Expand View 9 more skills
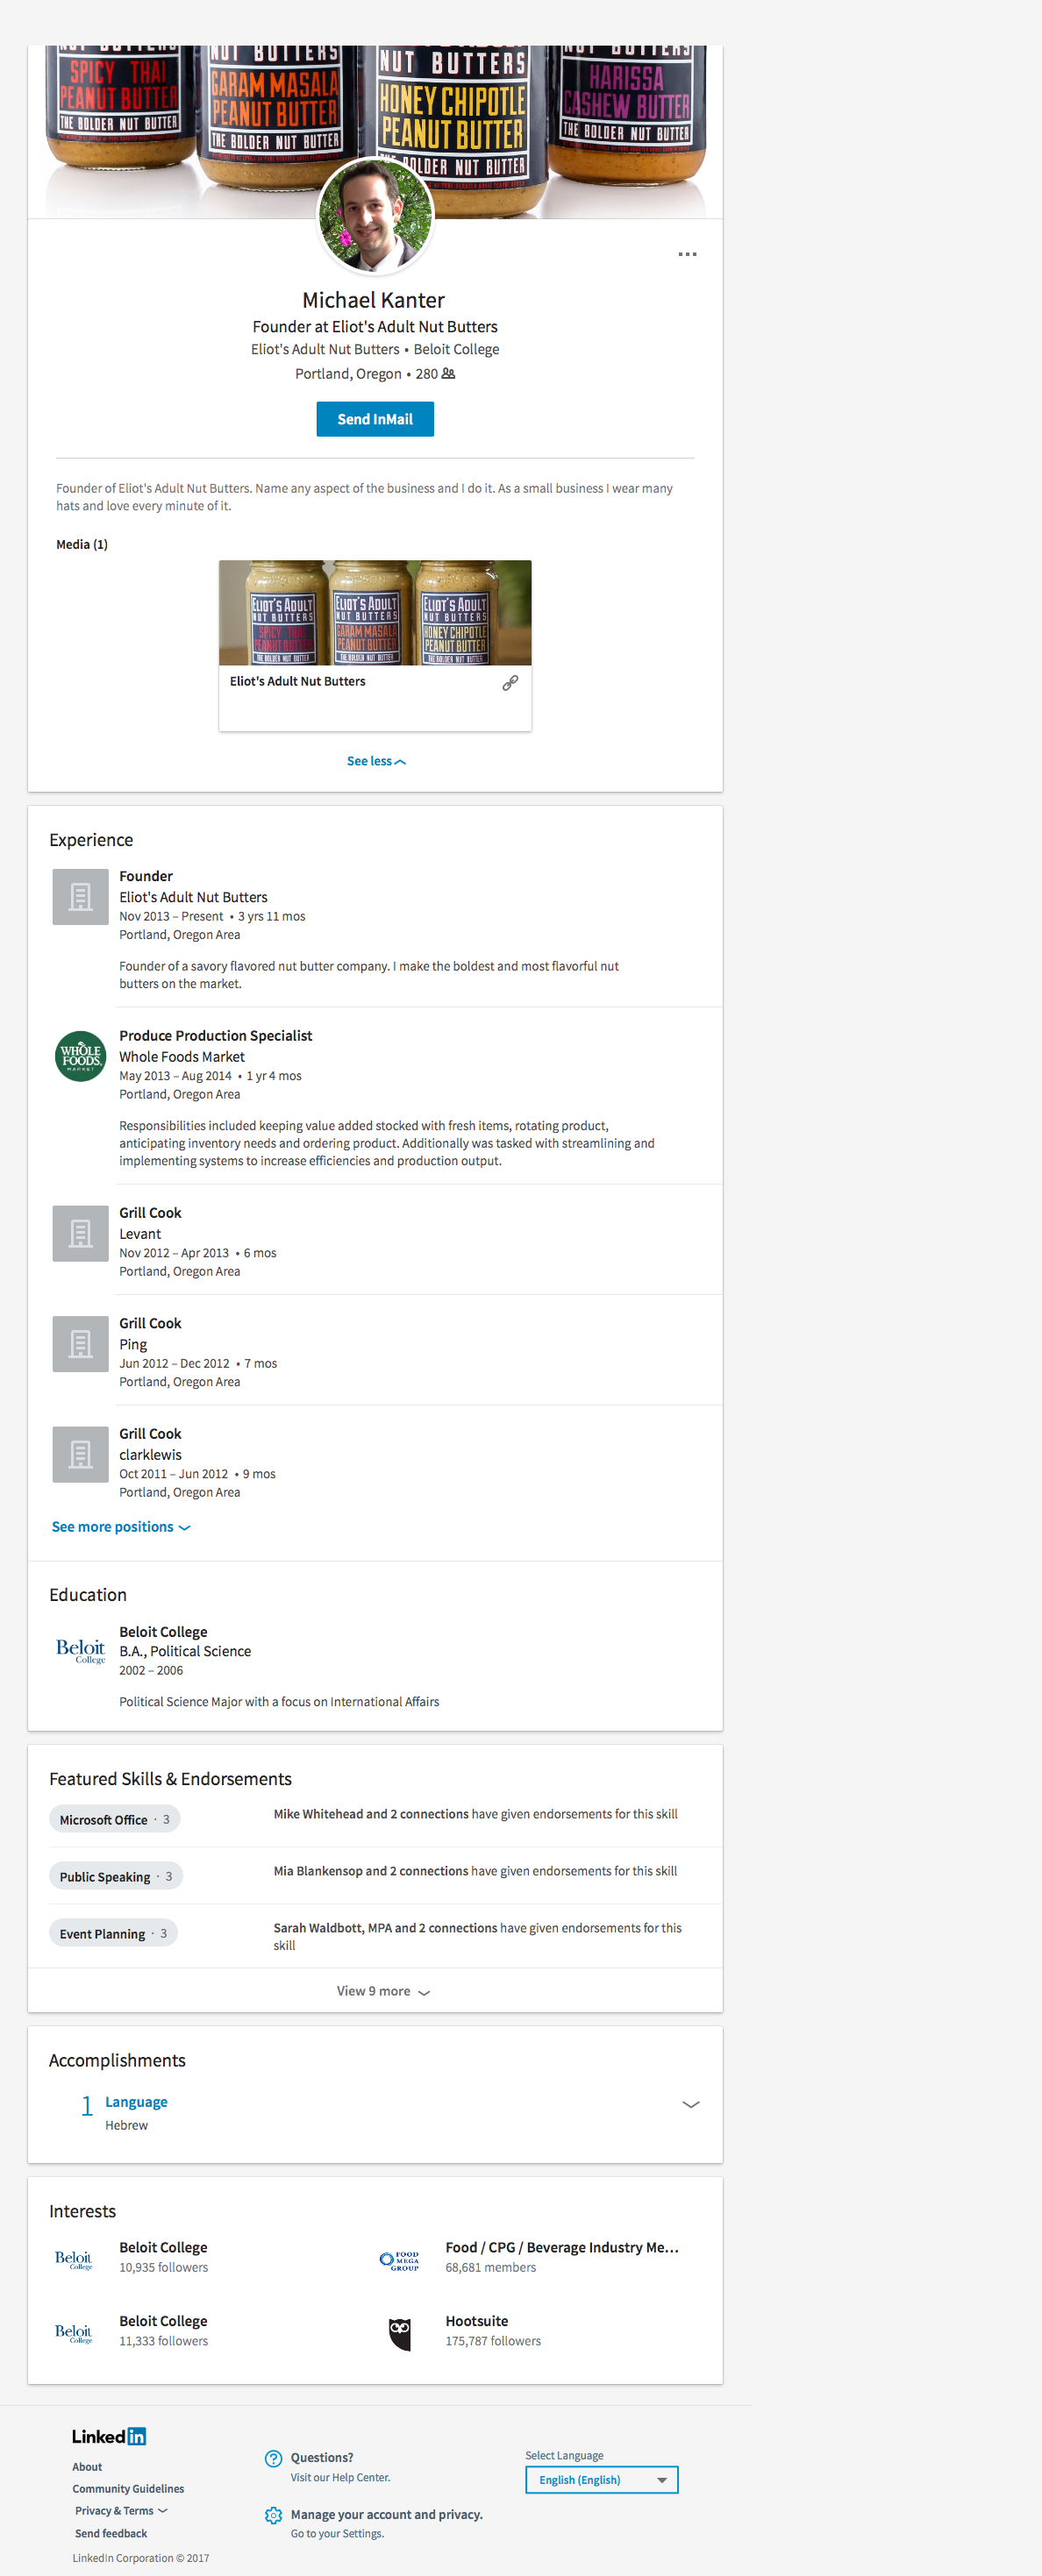Viewport: 1042px width, 2576px height. pyautogui.click(x=383, y=1991)
